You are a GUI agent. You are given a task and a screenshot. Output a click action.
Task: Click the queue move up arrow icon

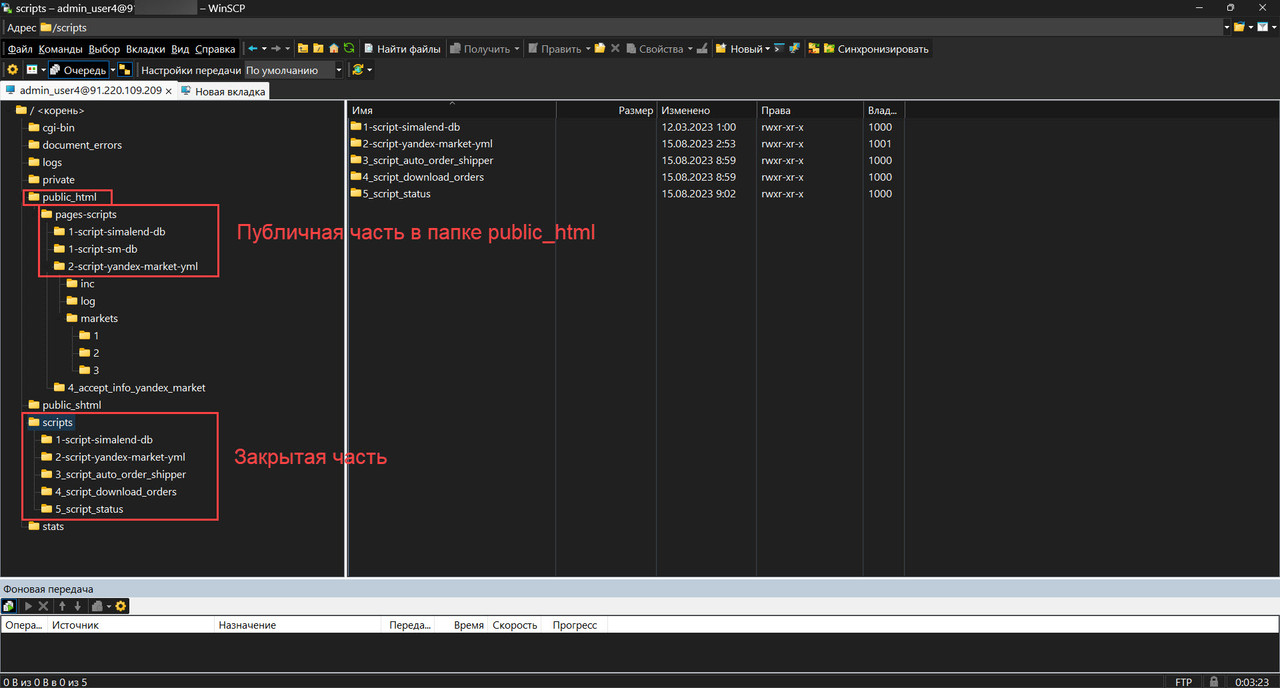62,606
